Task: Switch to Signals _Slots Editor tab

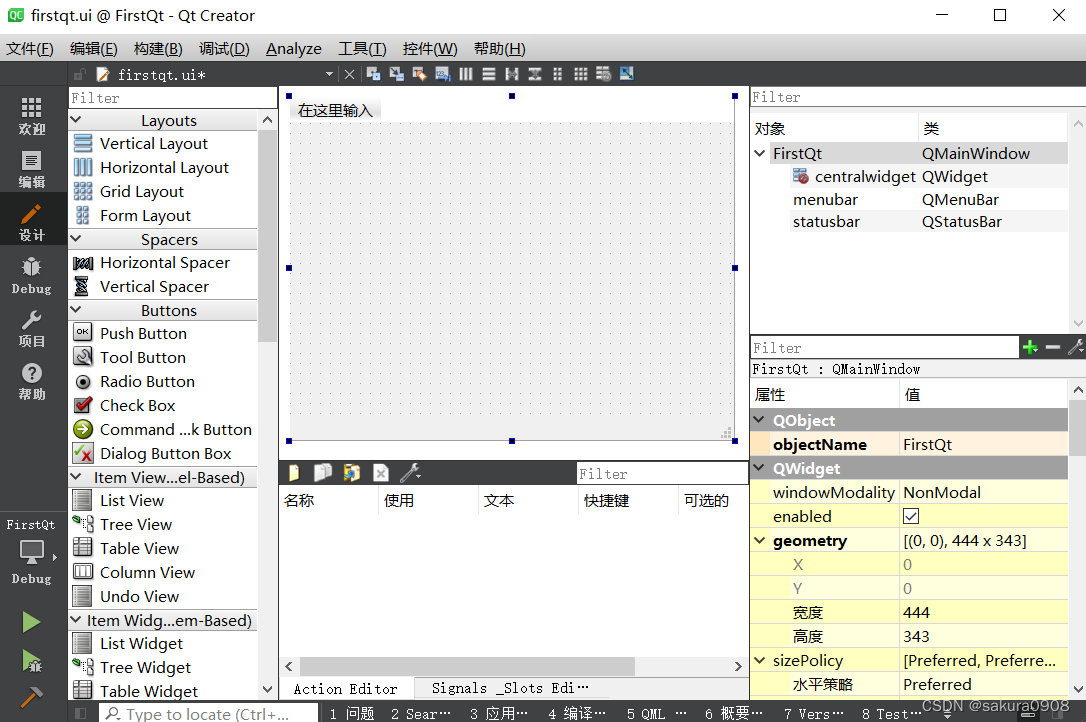Action: (x=510, y=688)
